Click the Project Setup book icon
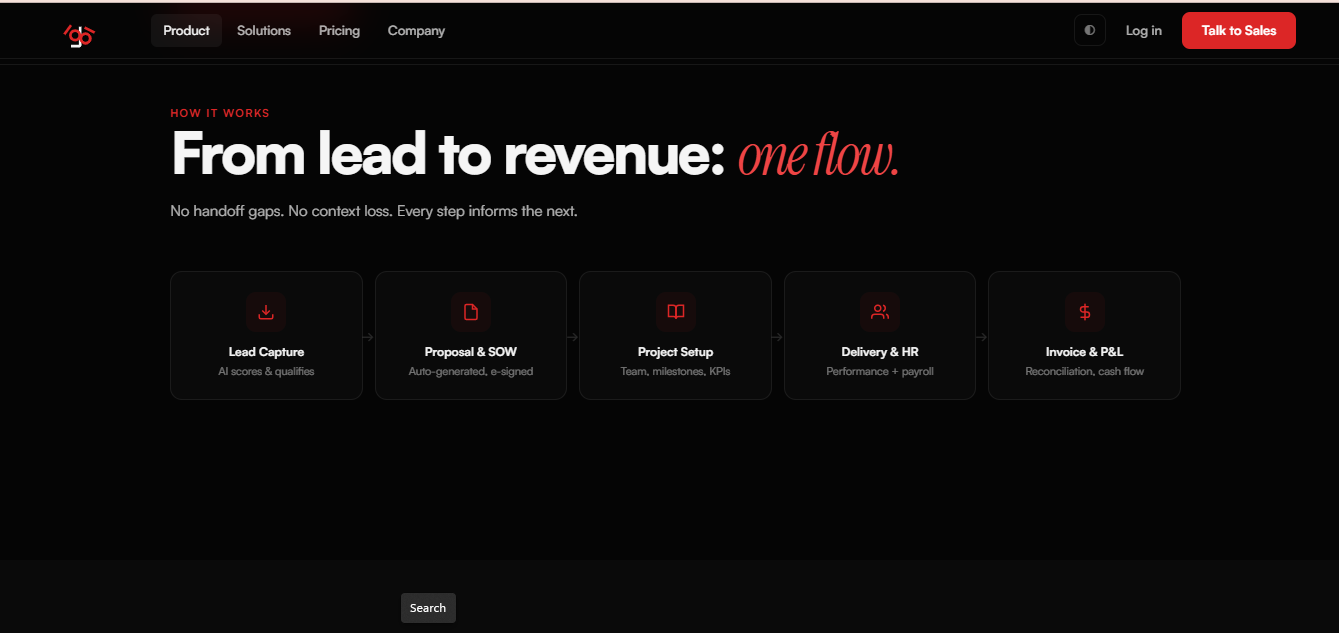The width and height of the screenshot is (1339, 633). 676,312
